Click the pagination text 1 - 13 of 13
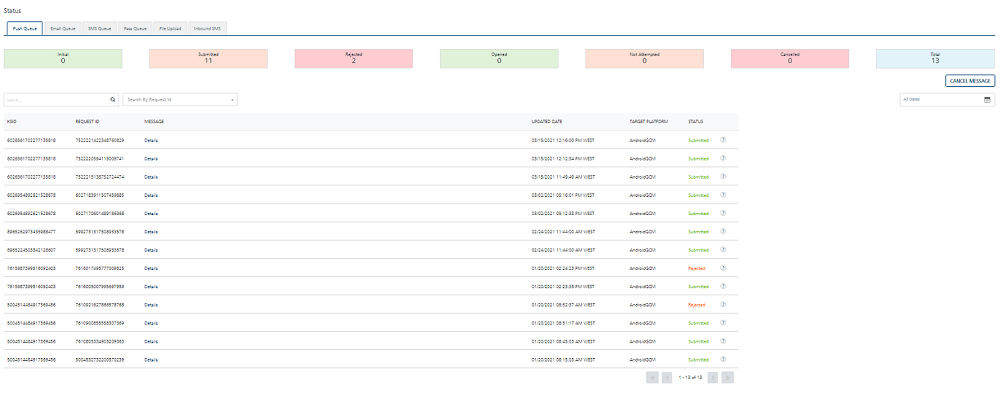Viewport: 1000px width, 393px height. pos(690,378)
